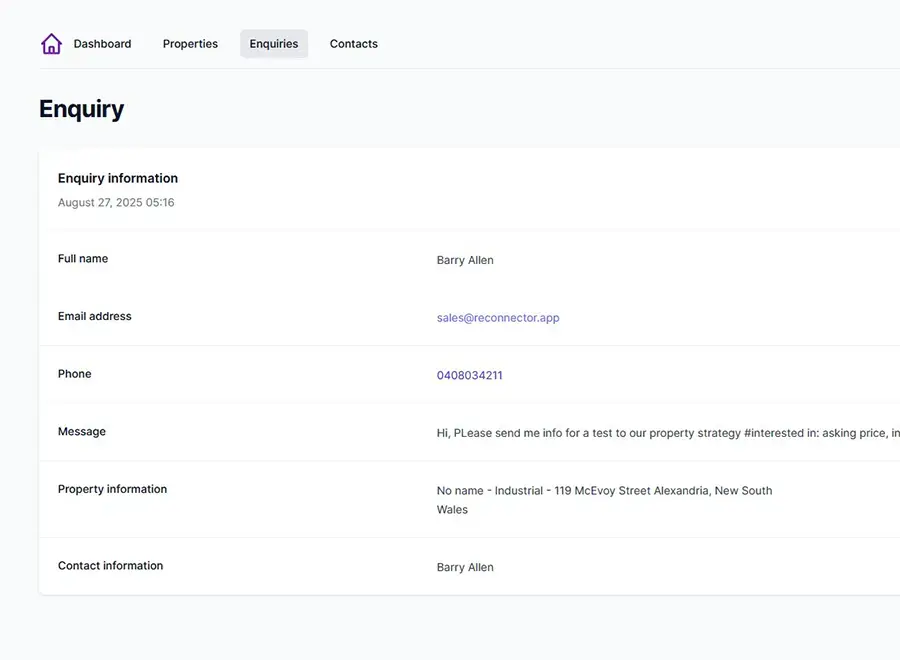Screen dimensions: 900x660
Task: Go to the Properties tab
Action: click(x=190, y=44)
